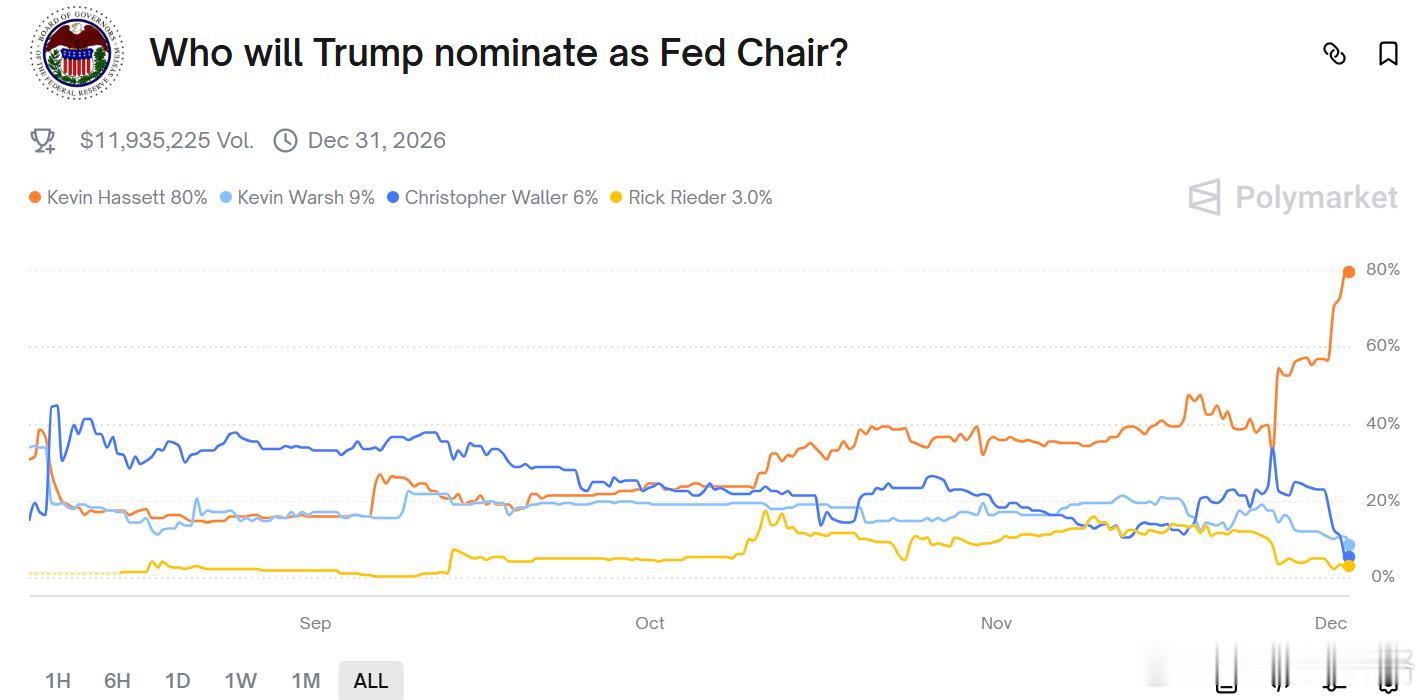Click the orange 80% endpoint dot on the chart
Screen dimensions: 1427x700
[x=1348, y=272]
